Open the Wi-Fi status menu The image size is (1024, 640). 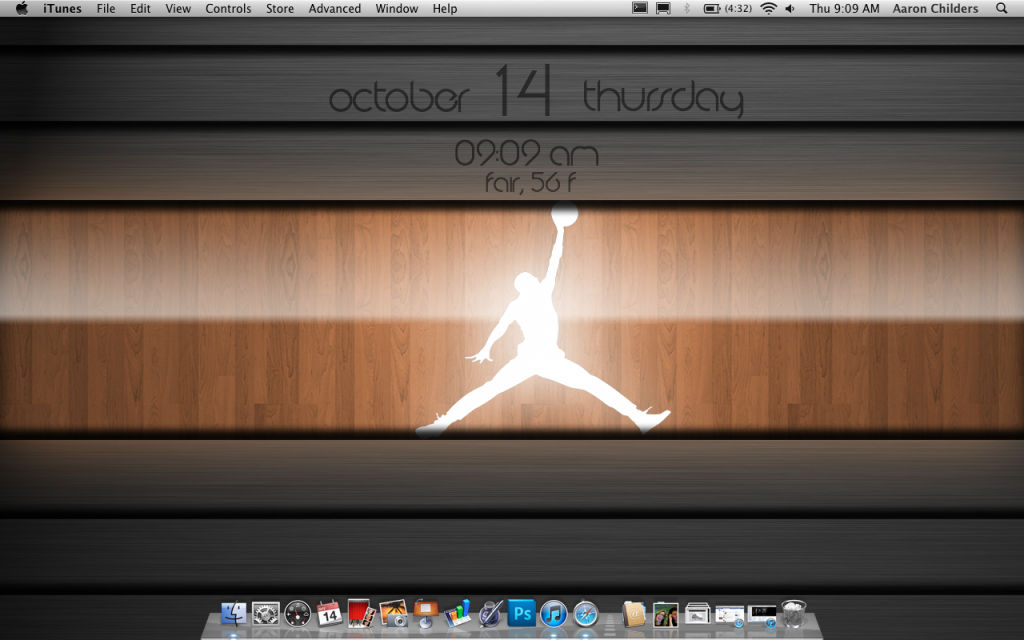point(769,8)
